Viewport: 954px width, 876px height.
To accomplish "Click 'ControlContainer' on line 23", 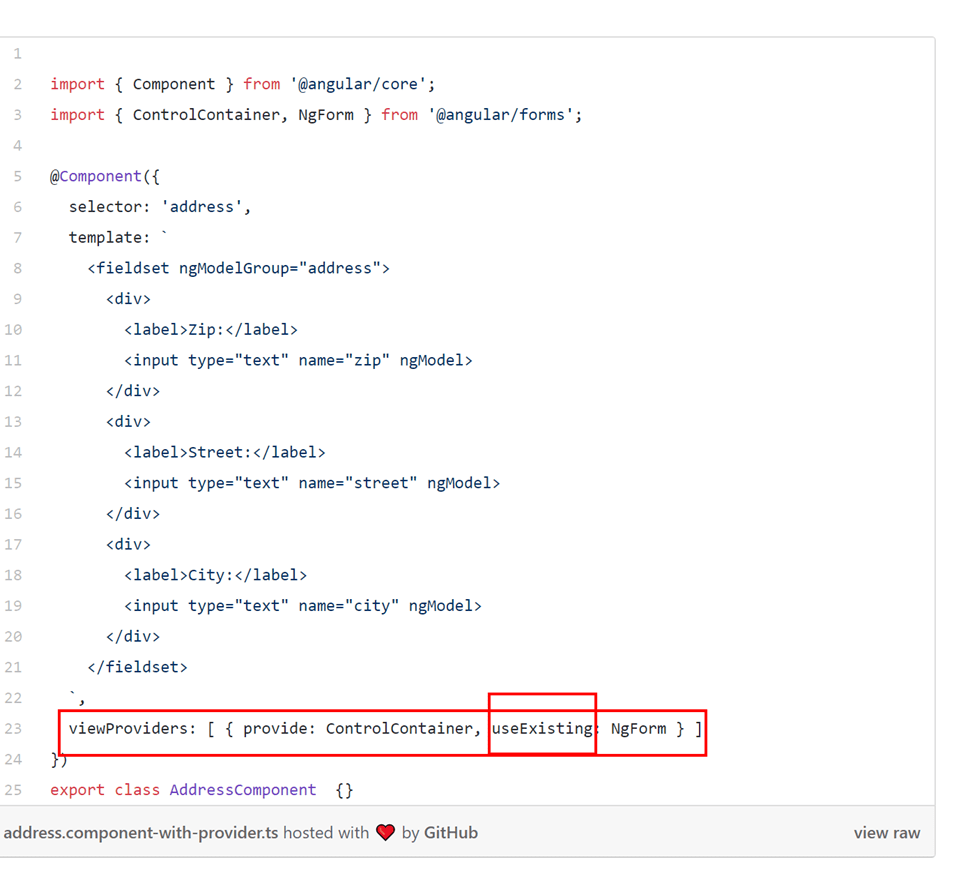I will pyautogui.click(x=399, y=729).
